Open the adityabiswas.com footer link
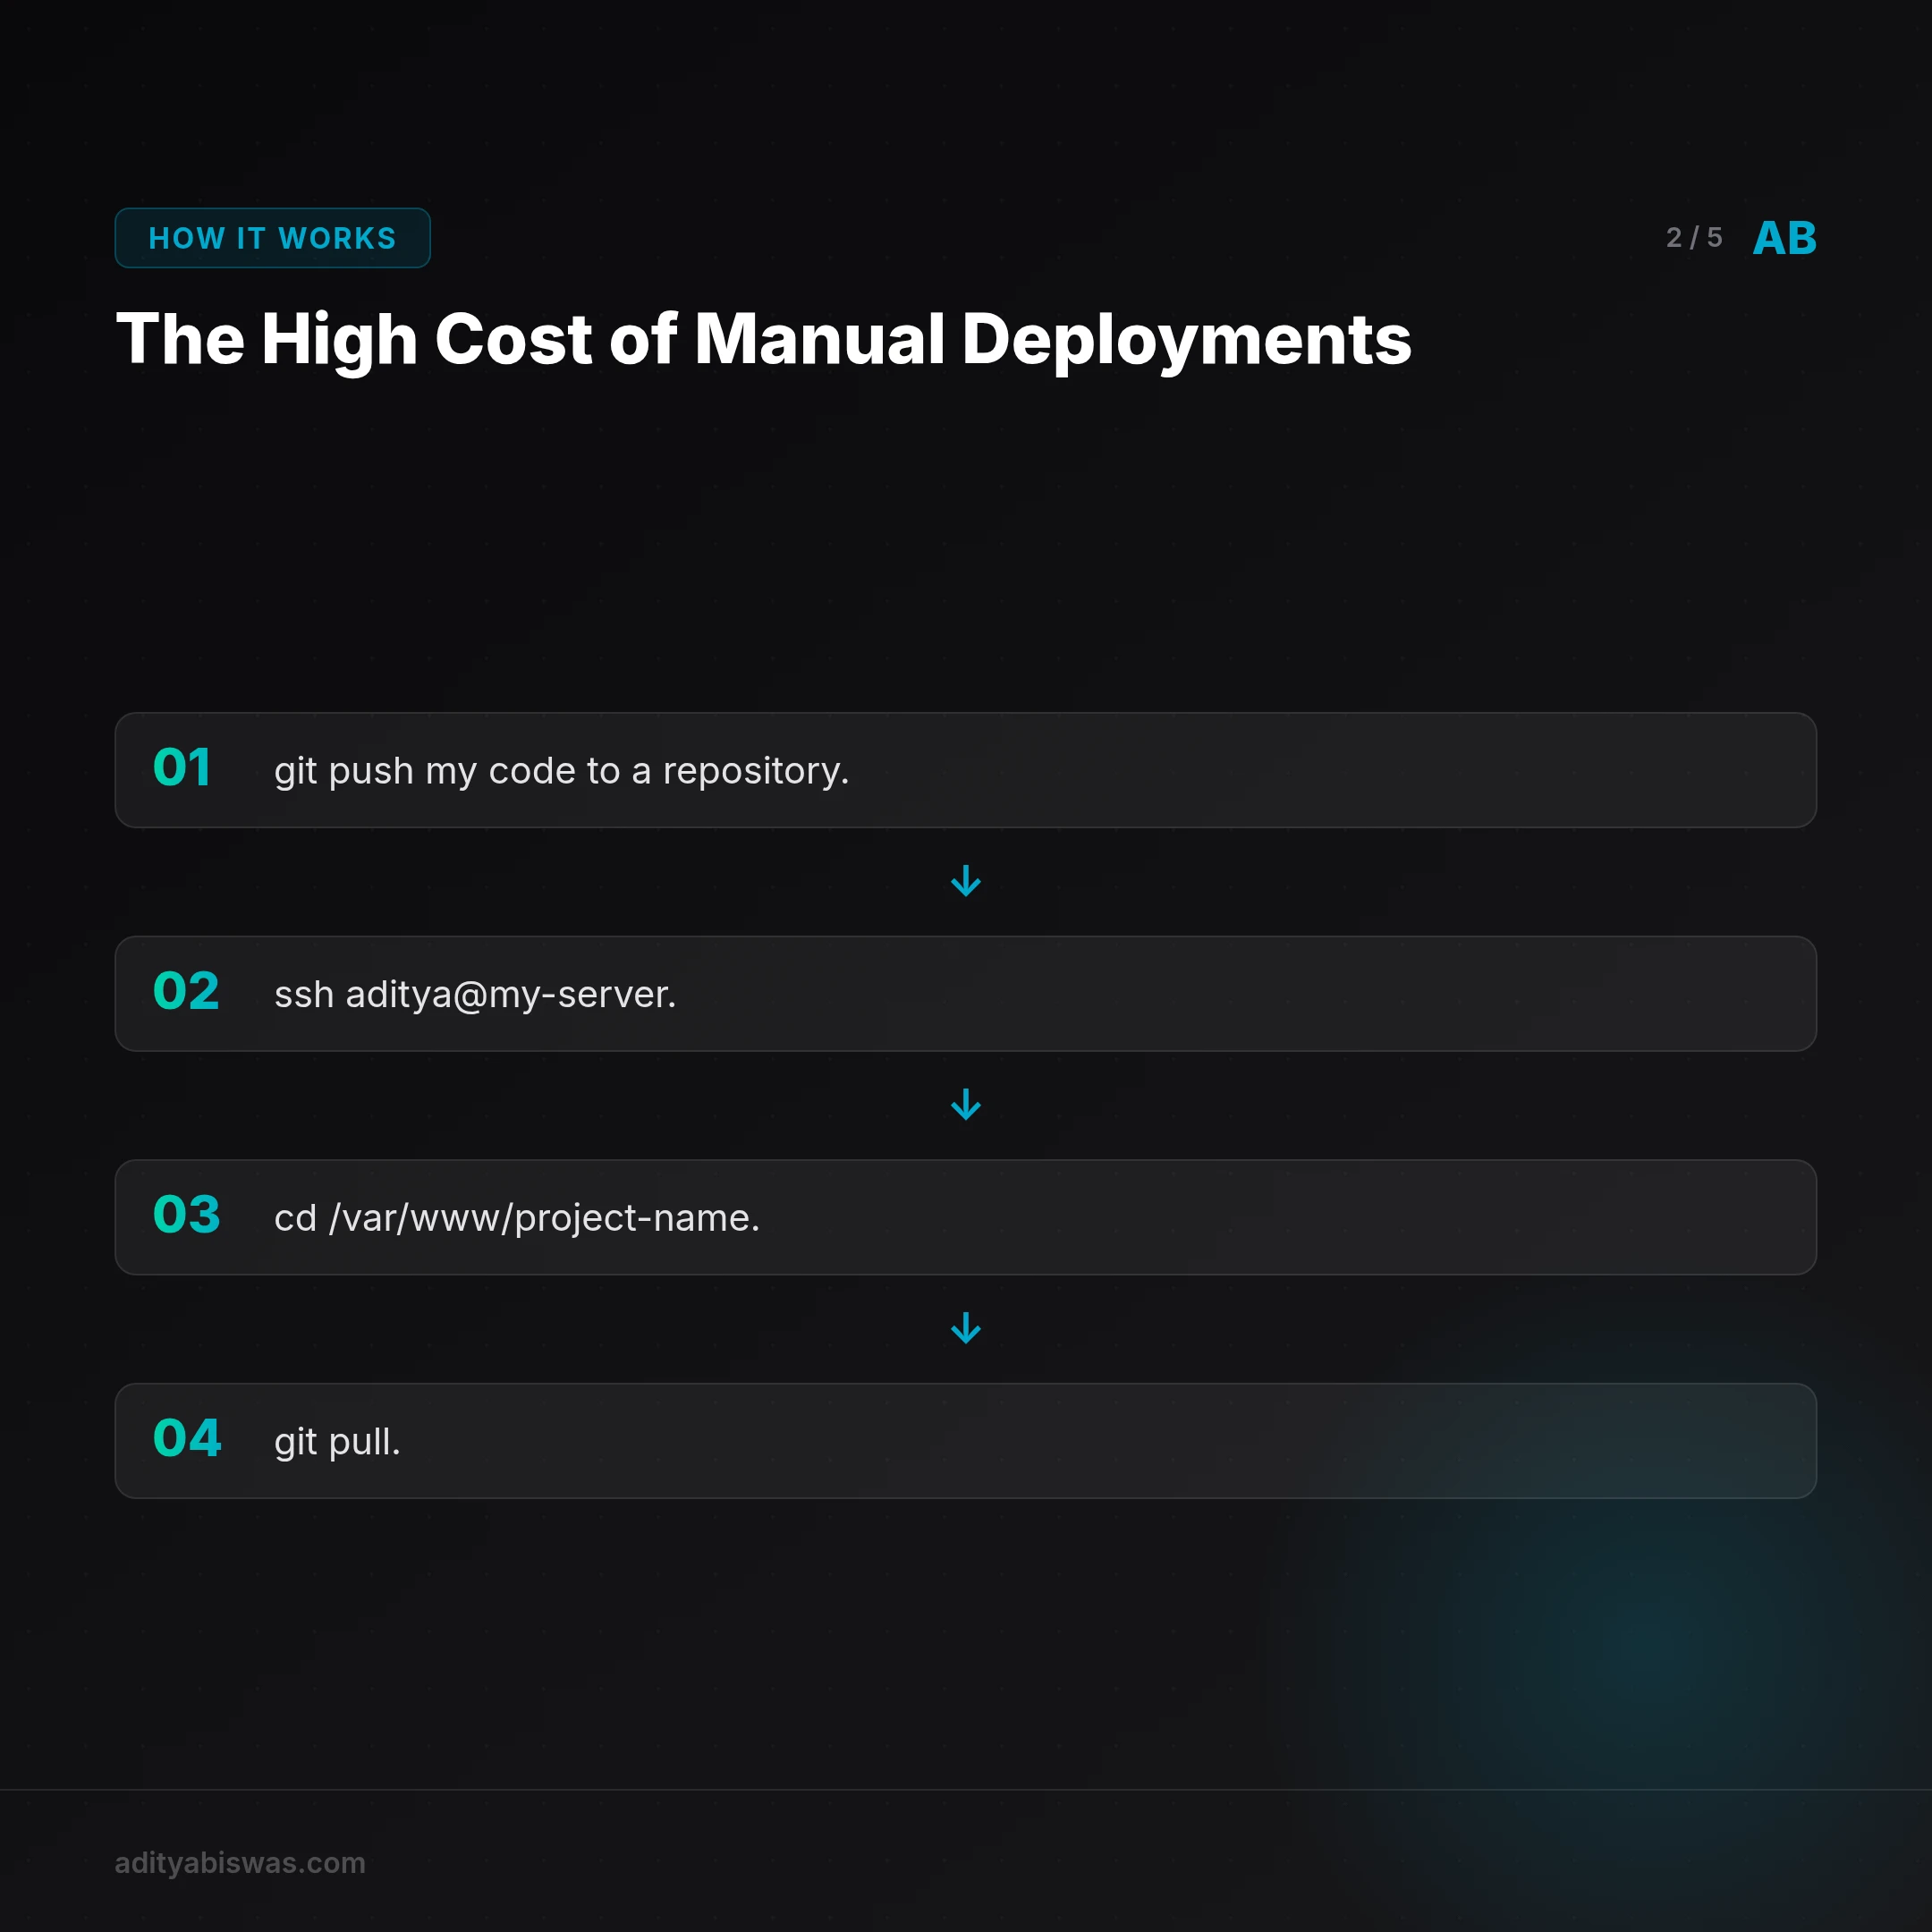The height and width of the screenshot is (1932, 1932). click(240, 1863)
